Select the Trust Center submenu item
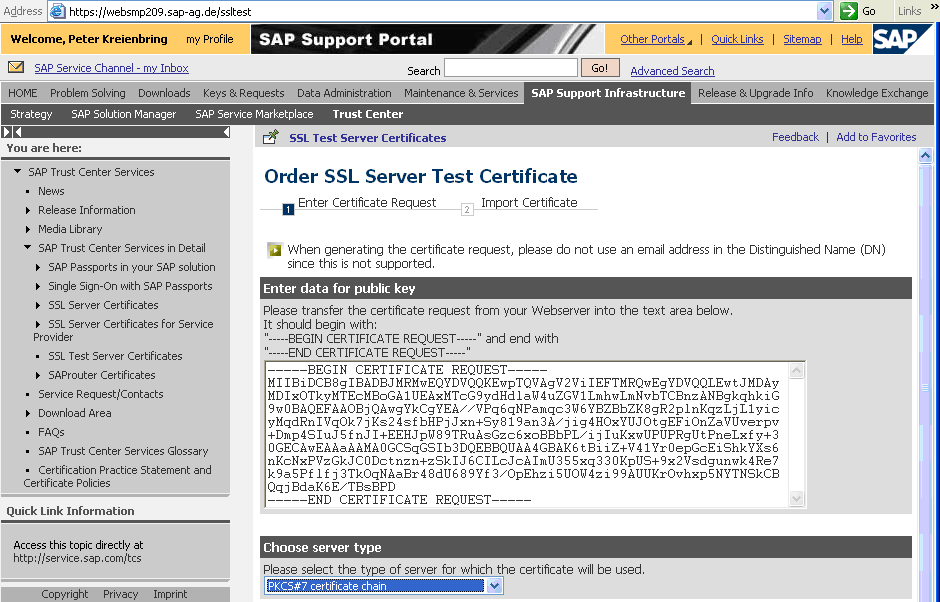The image size is (940, 602). point(367,114)
